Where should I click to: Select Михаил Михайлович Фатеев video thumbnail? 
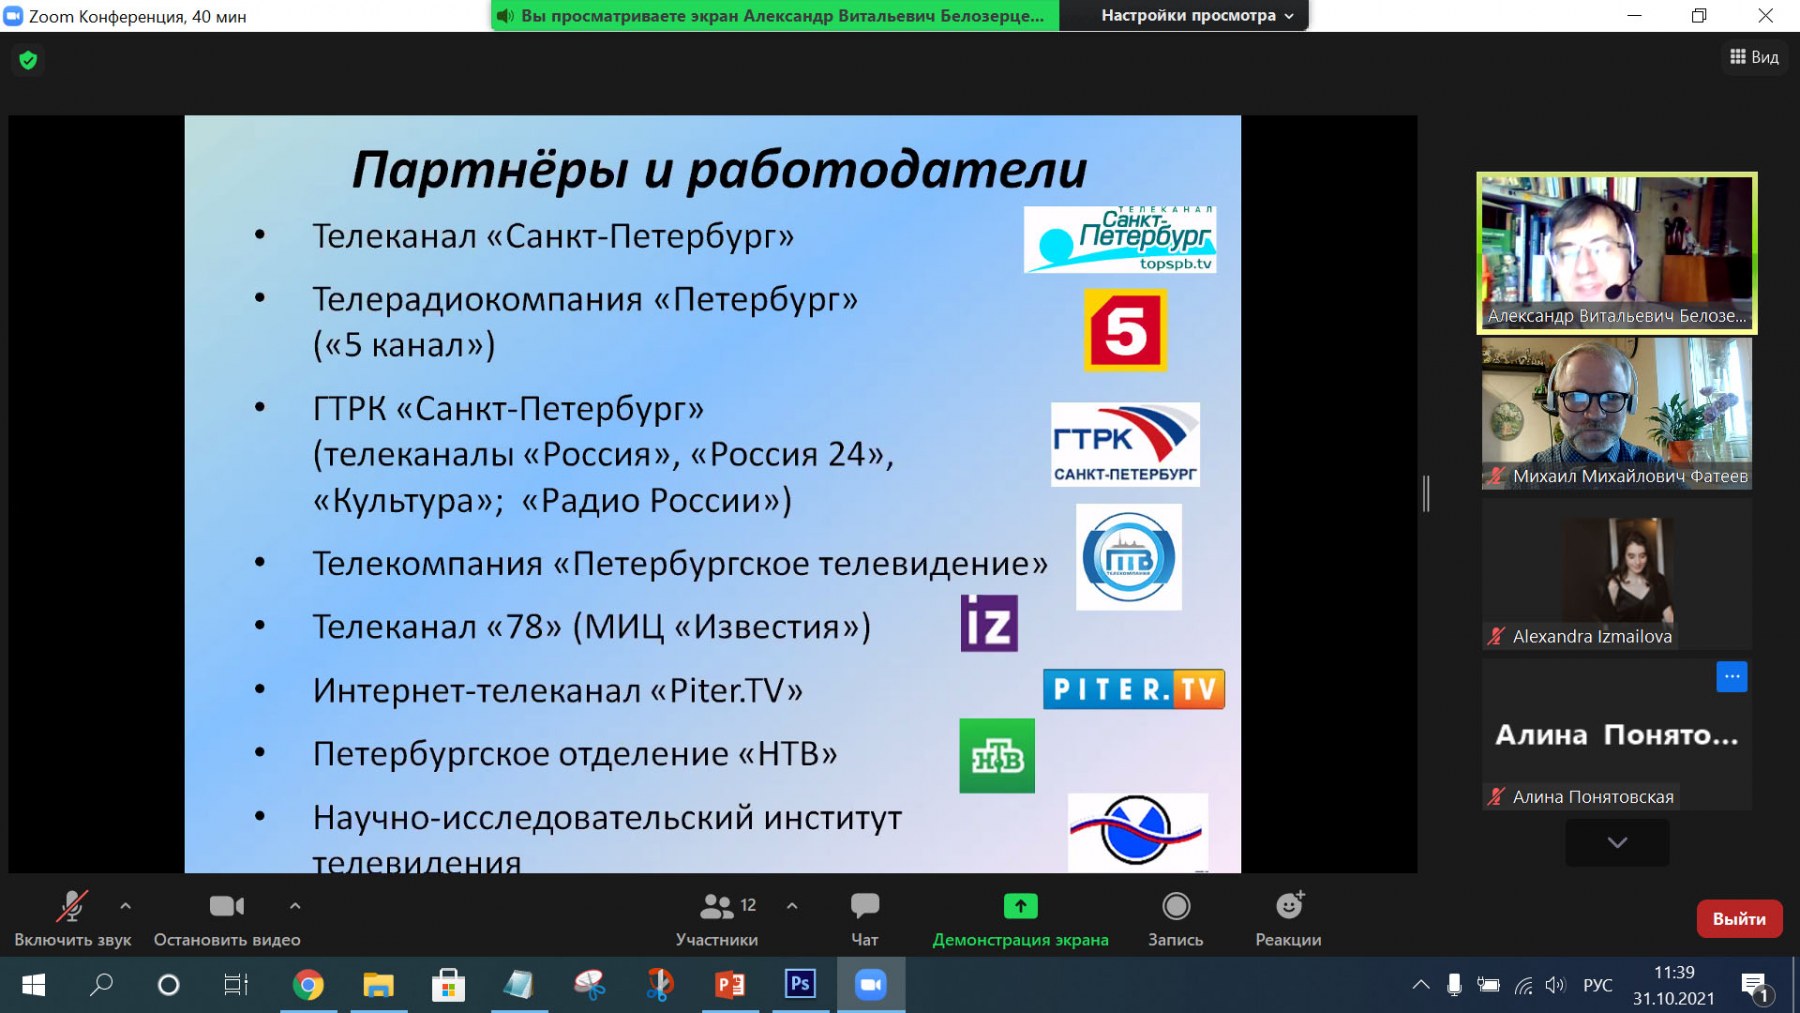pyautogui.click(x=1617, y=413)
